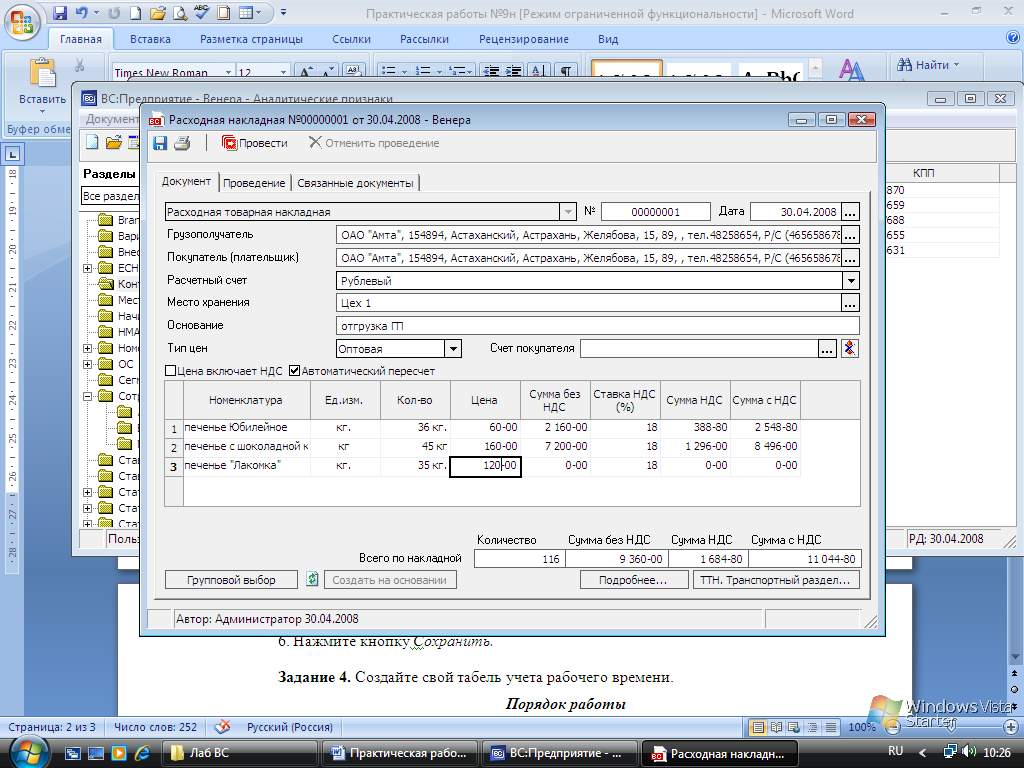Save the Word document from quick access toolbar
This screenshot has height=768, width=1024.
pyautogui.click(x=60, y=13)
